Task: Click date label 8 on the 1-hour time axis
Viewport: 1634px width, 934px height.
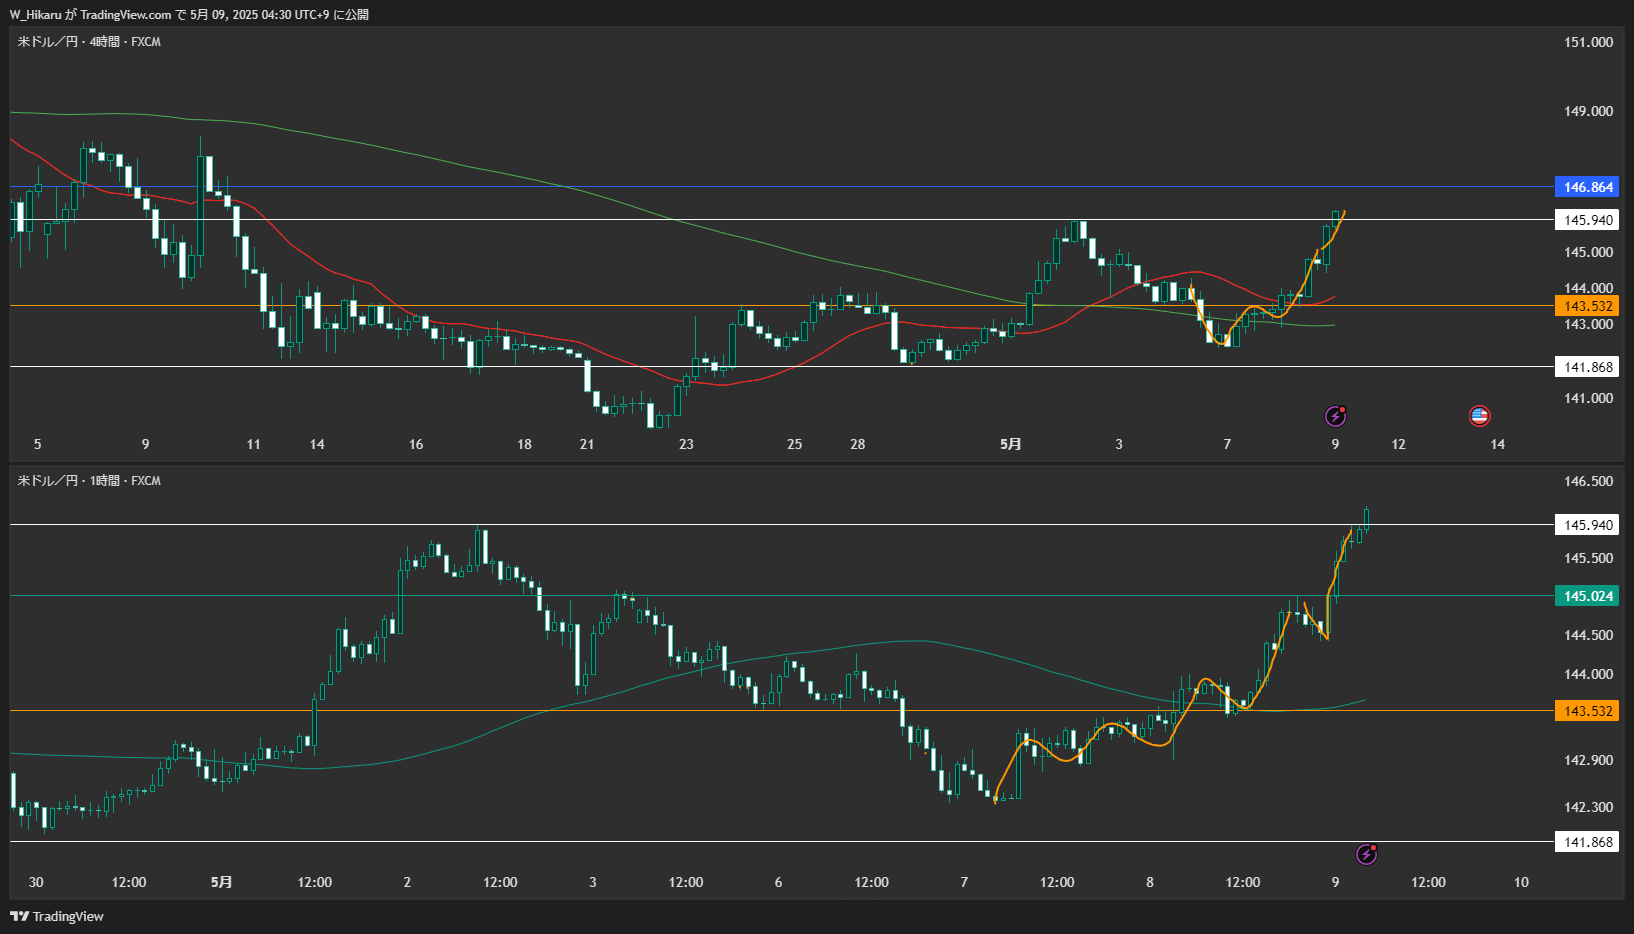Action: (x=1149, y=882)
